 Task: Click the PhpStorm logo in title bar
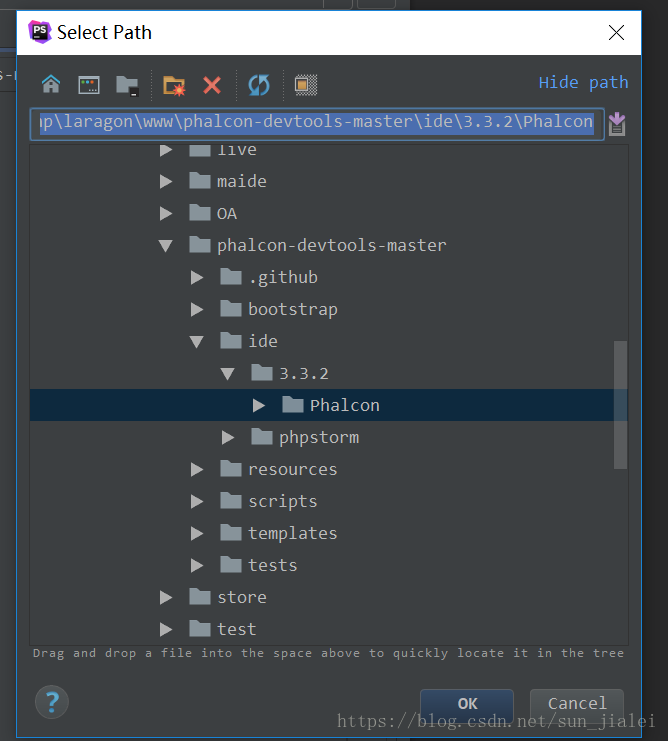pyautogui.click(x=40, y=32)
